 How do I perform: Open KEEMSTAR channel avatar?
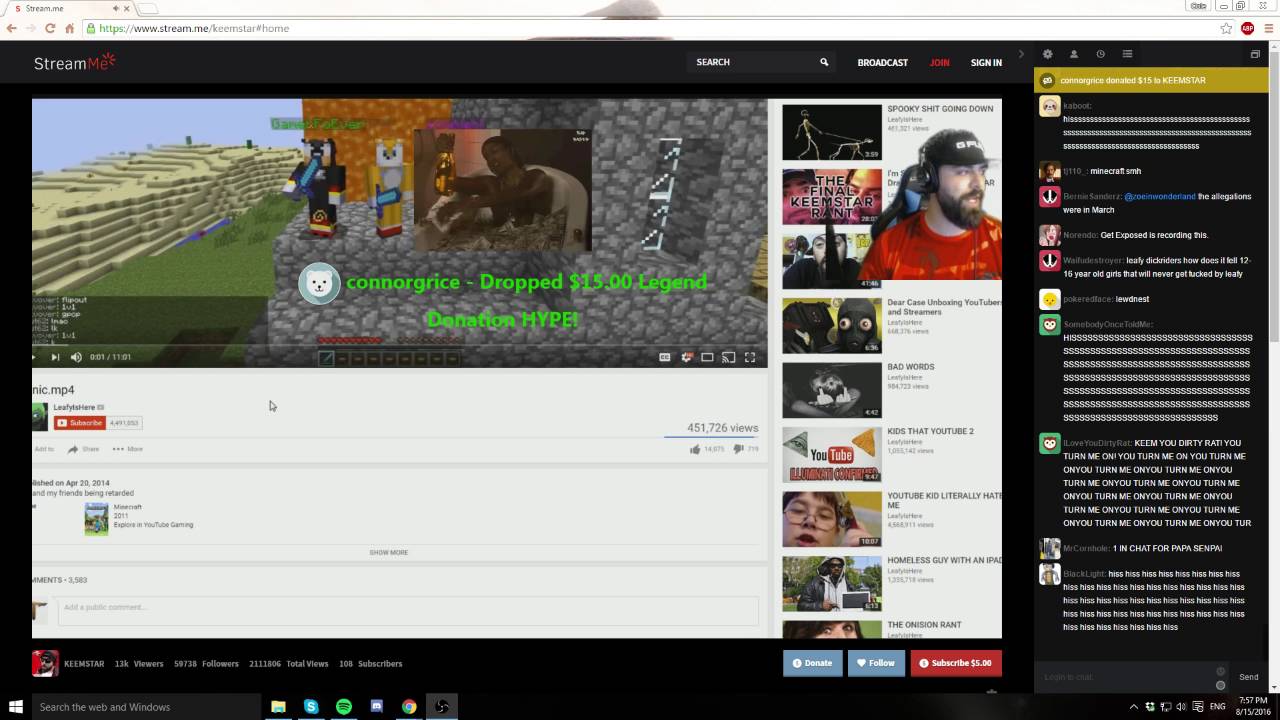click(45, 663)
